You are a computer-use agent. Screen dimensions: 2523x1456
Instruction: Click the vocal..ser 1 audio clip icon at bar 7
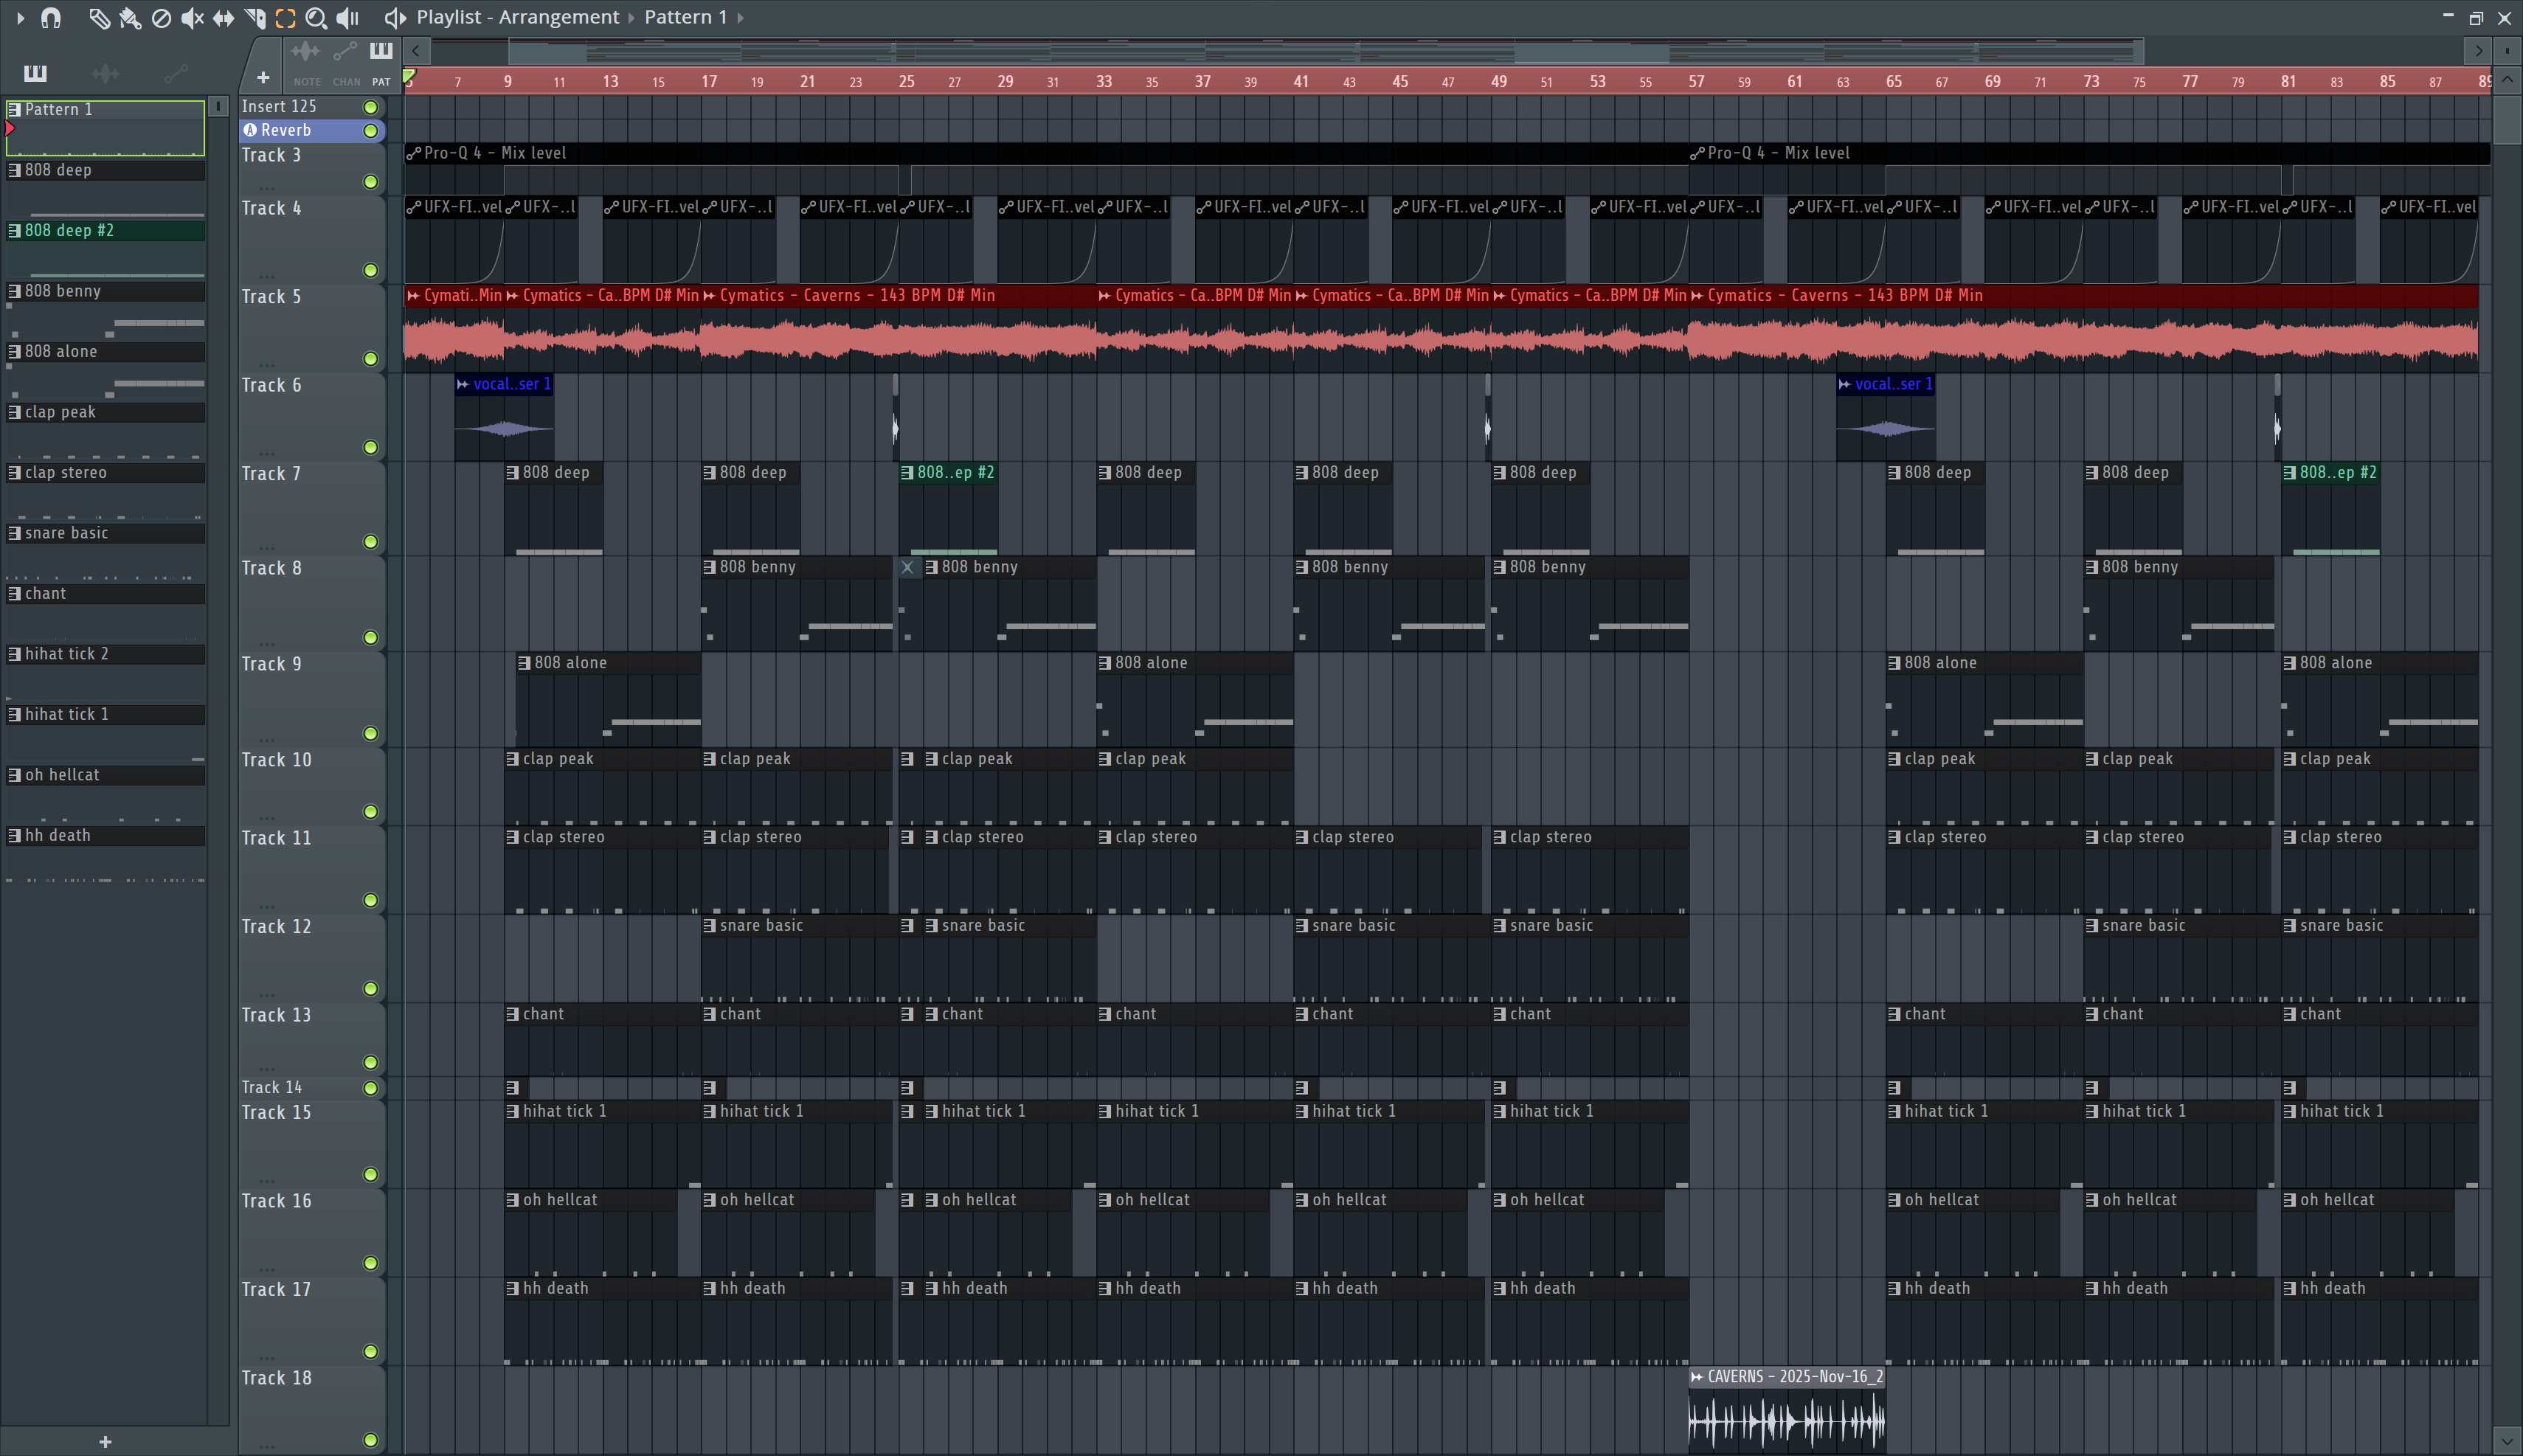pos(463,384)
